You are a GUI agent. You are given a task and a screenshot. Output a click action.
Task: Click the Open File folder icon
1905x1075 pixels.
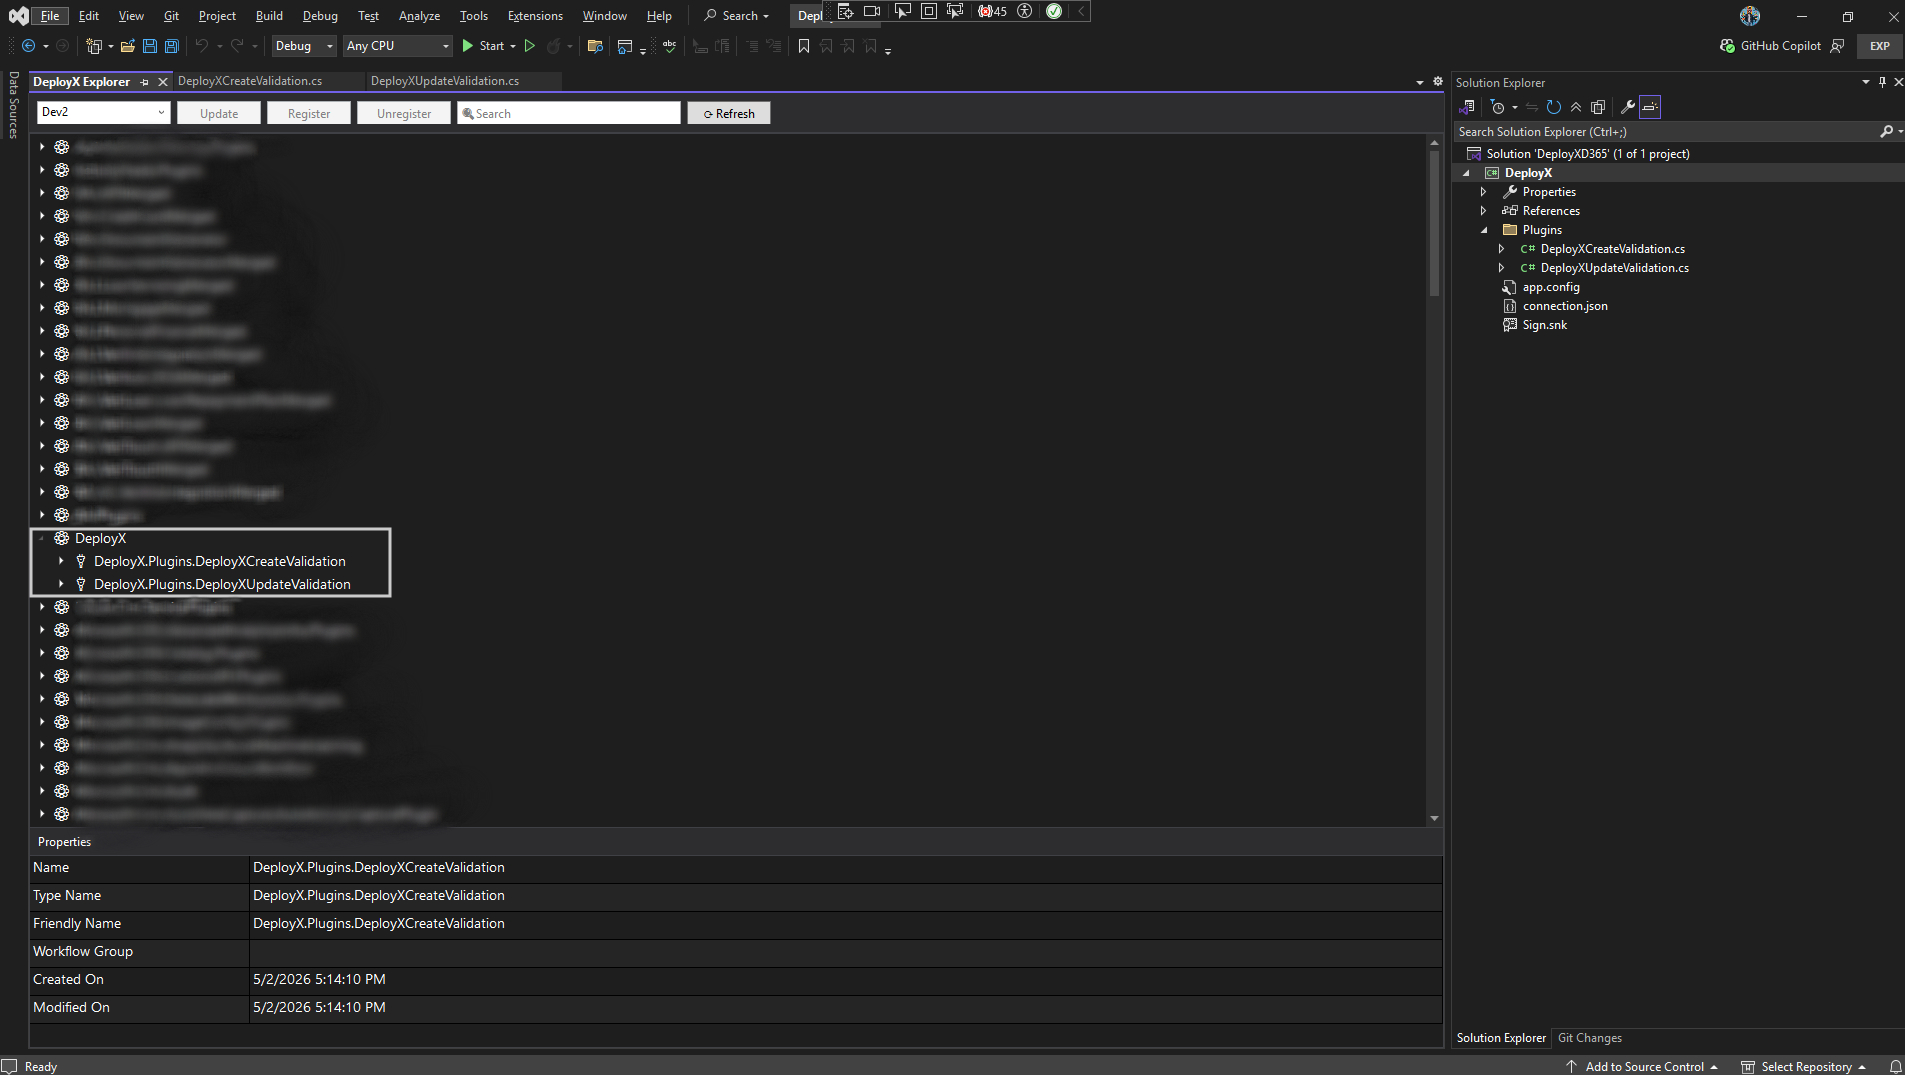point(128,46)
